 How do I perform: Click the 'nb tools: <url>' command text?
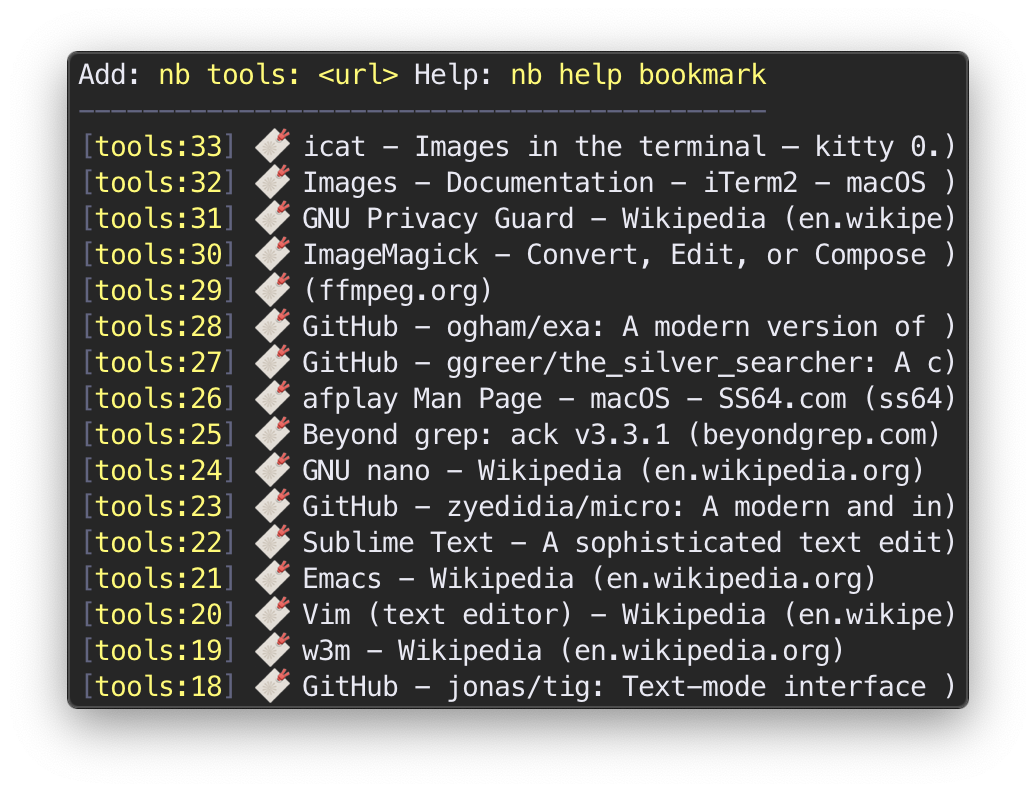tap(278, 75)
